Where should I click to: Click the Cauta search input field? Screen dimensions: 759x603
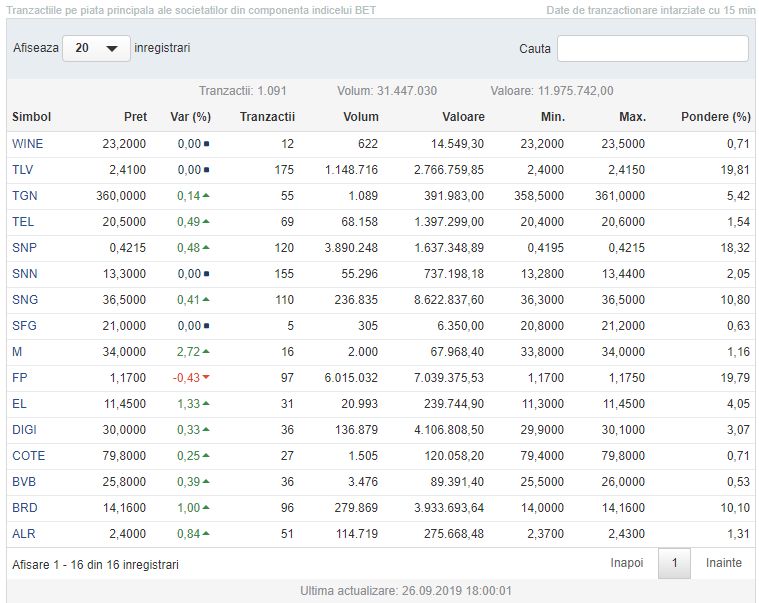(x=652, y=49)
